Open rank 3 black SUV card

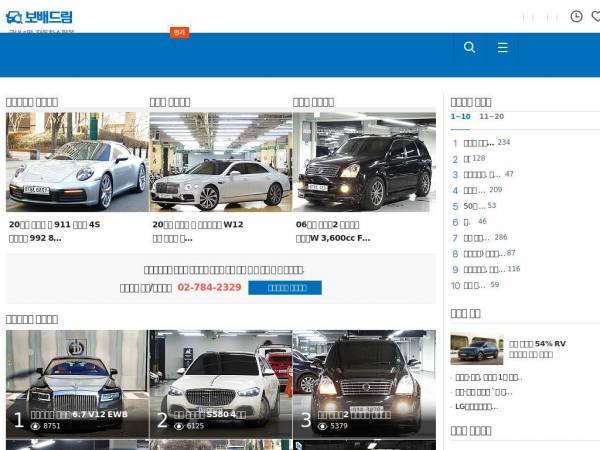[364, 384]
